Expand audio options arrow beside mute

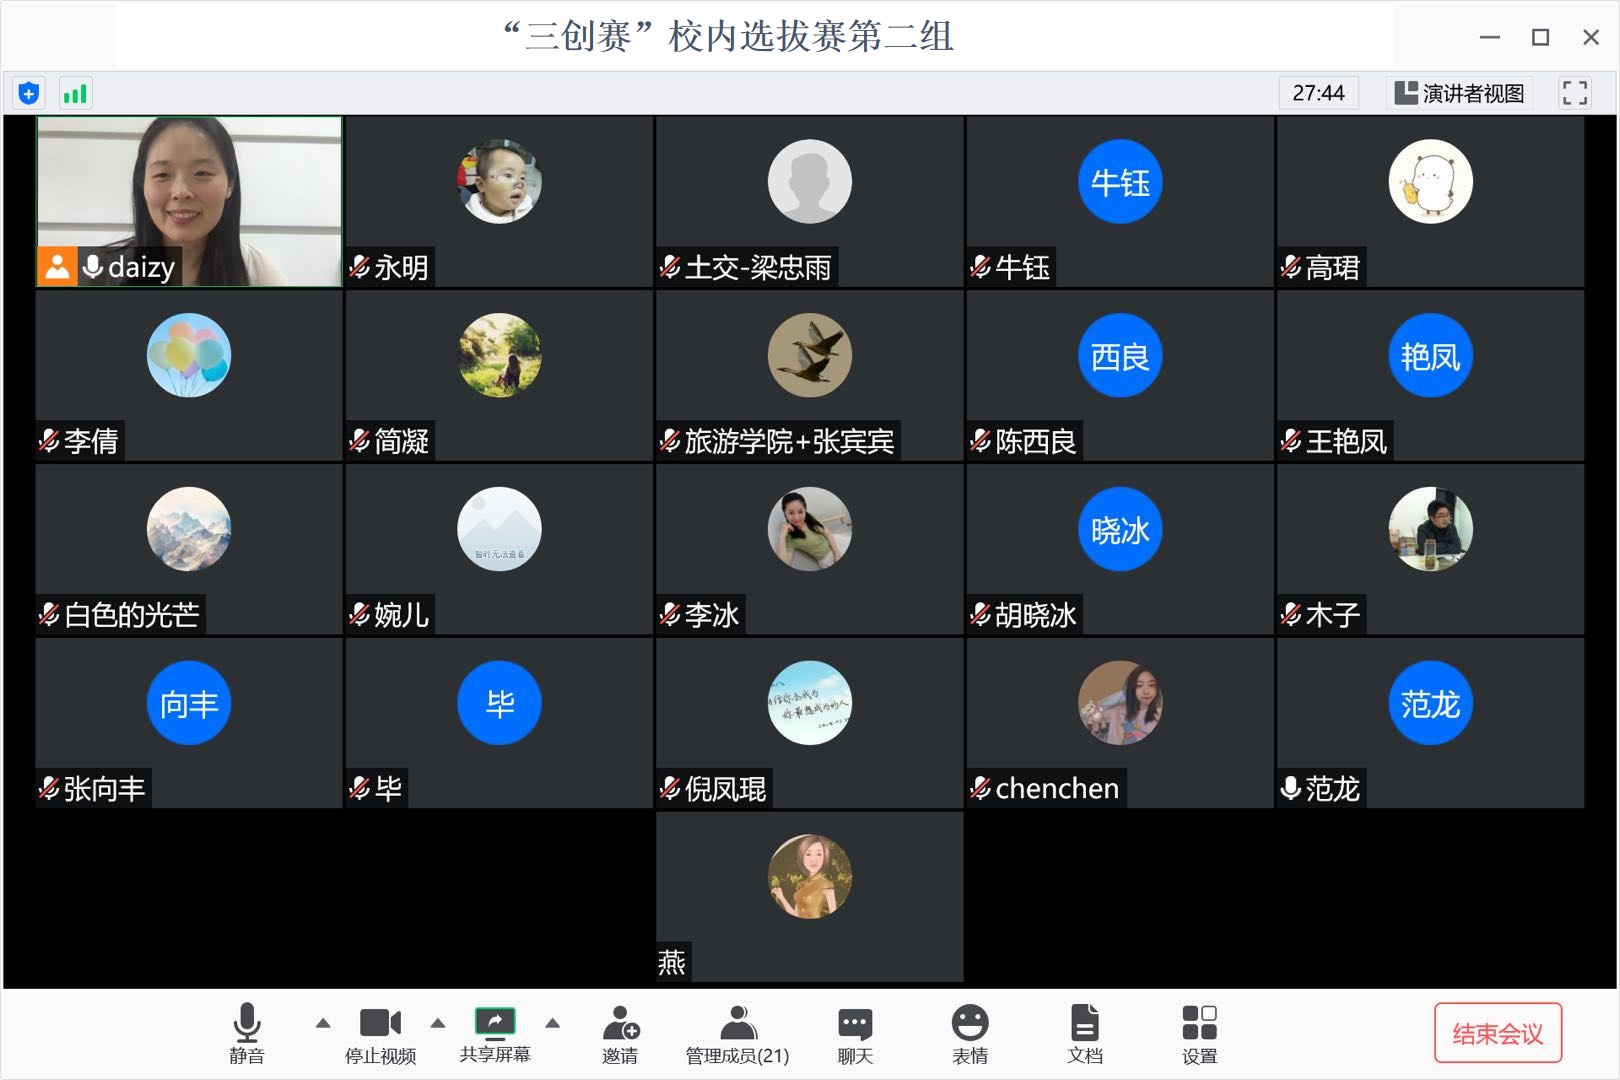pos(322,1023)
